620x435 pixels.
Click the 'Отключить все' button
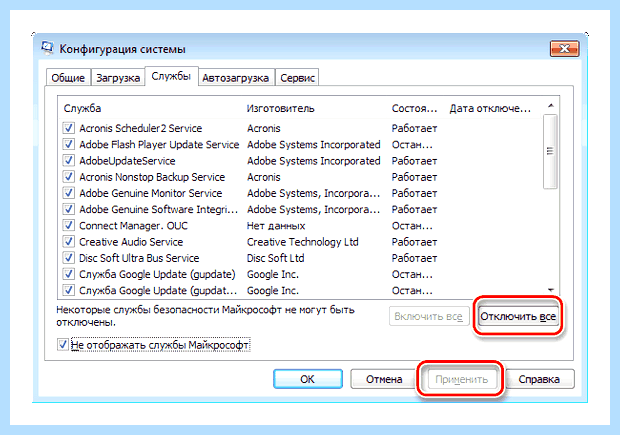[x=518, y=316]
